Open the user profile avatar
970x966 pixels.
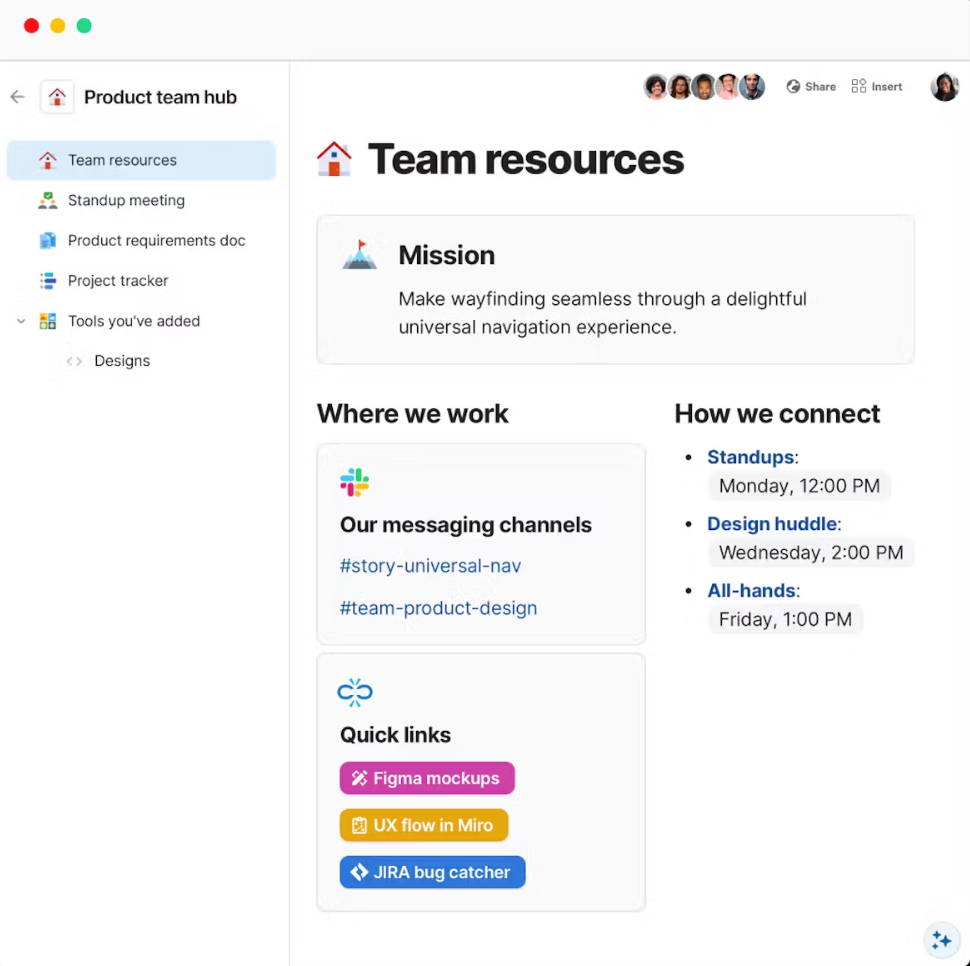pos(944,87)
